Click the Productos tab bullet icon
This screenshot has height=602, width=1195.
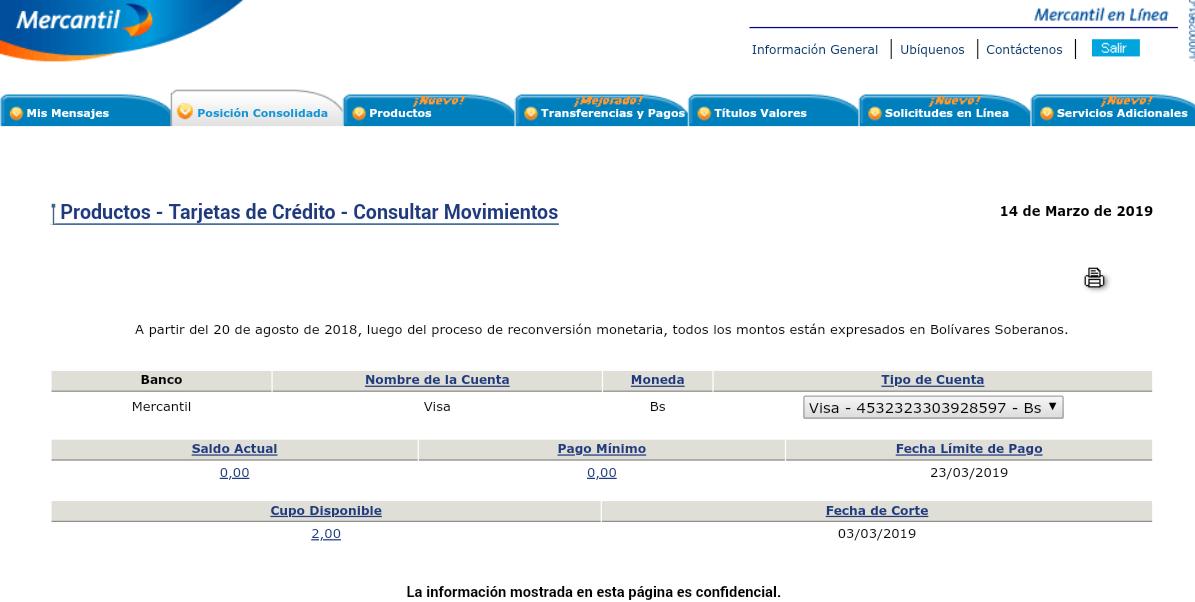click(359, 114)
